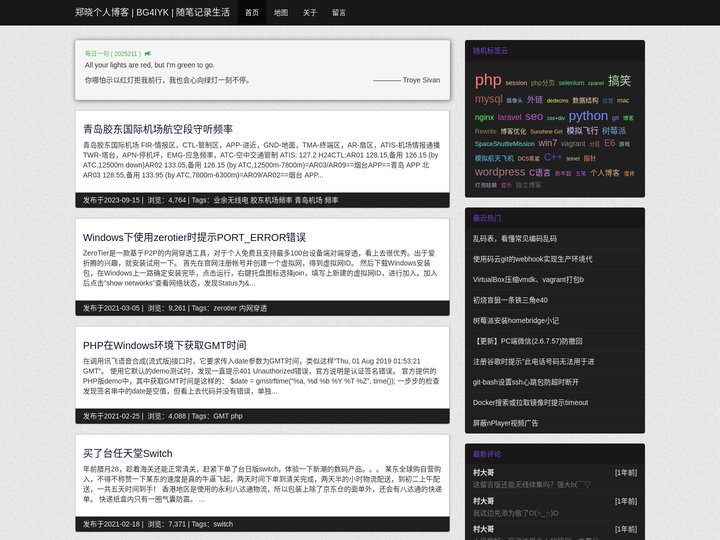Select the mac tag in the tag cloud

click(623, 101)
